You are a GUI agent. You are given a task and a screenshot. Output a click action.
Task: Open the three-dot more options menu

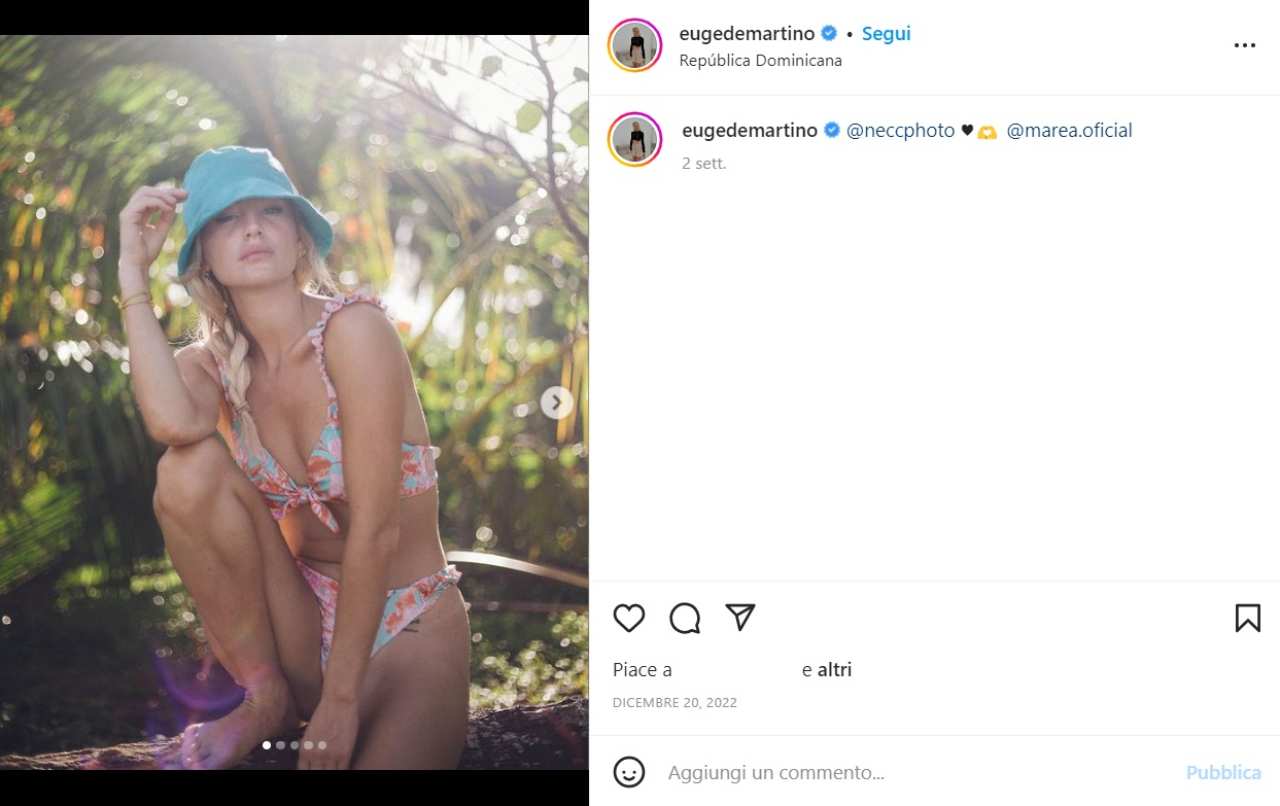(x=1244, y=46)
